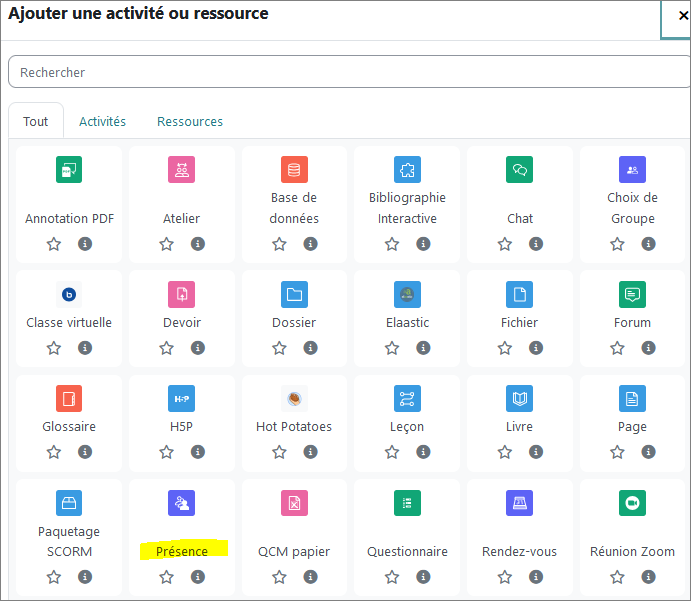Select the Glossaire icon
This screenshot has width=691, height=601.
69,398
